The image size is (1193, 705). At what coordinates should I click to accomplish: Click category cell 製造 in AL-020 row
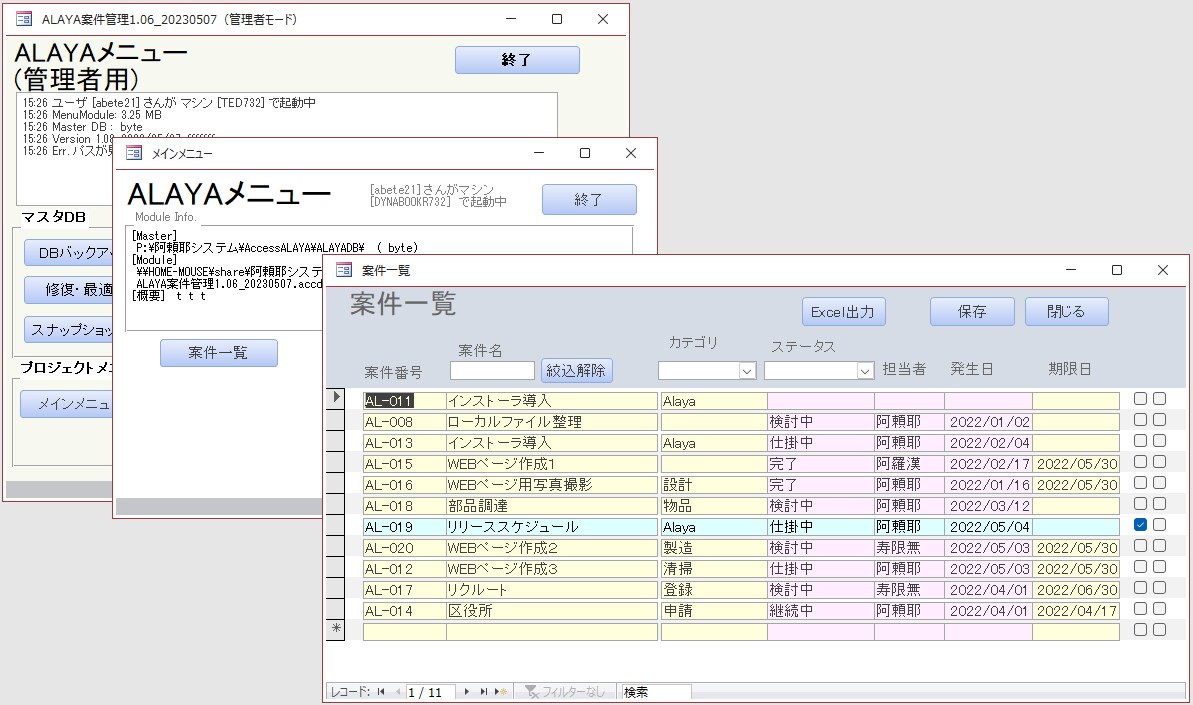click(713, 548)
